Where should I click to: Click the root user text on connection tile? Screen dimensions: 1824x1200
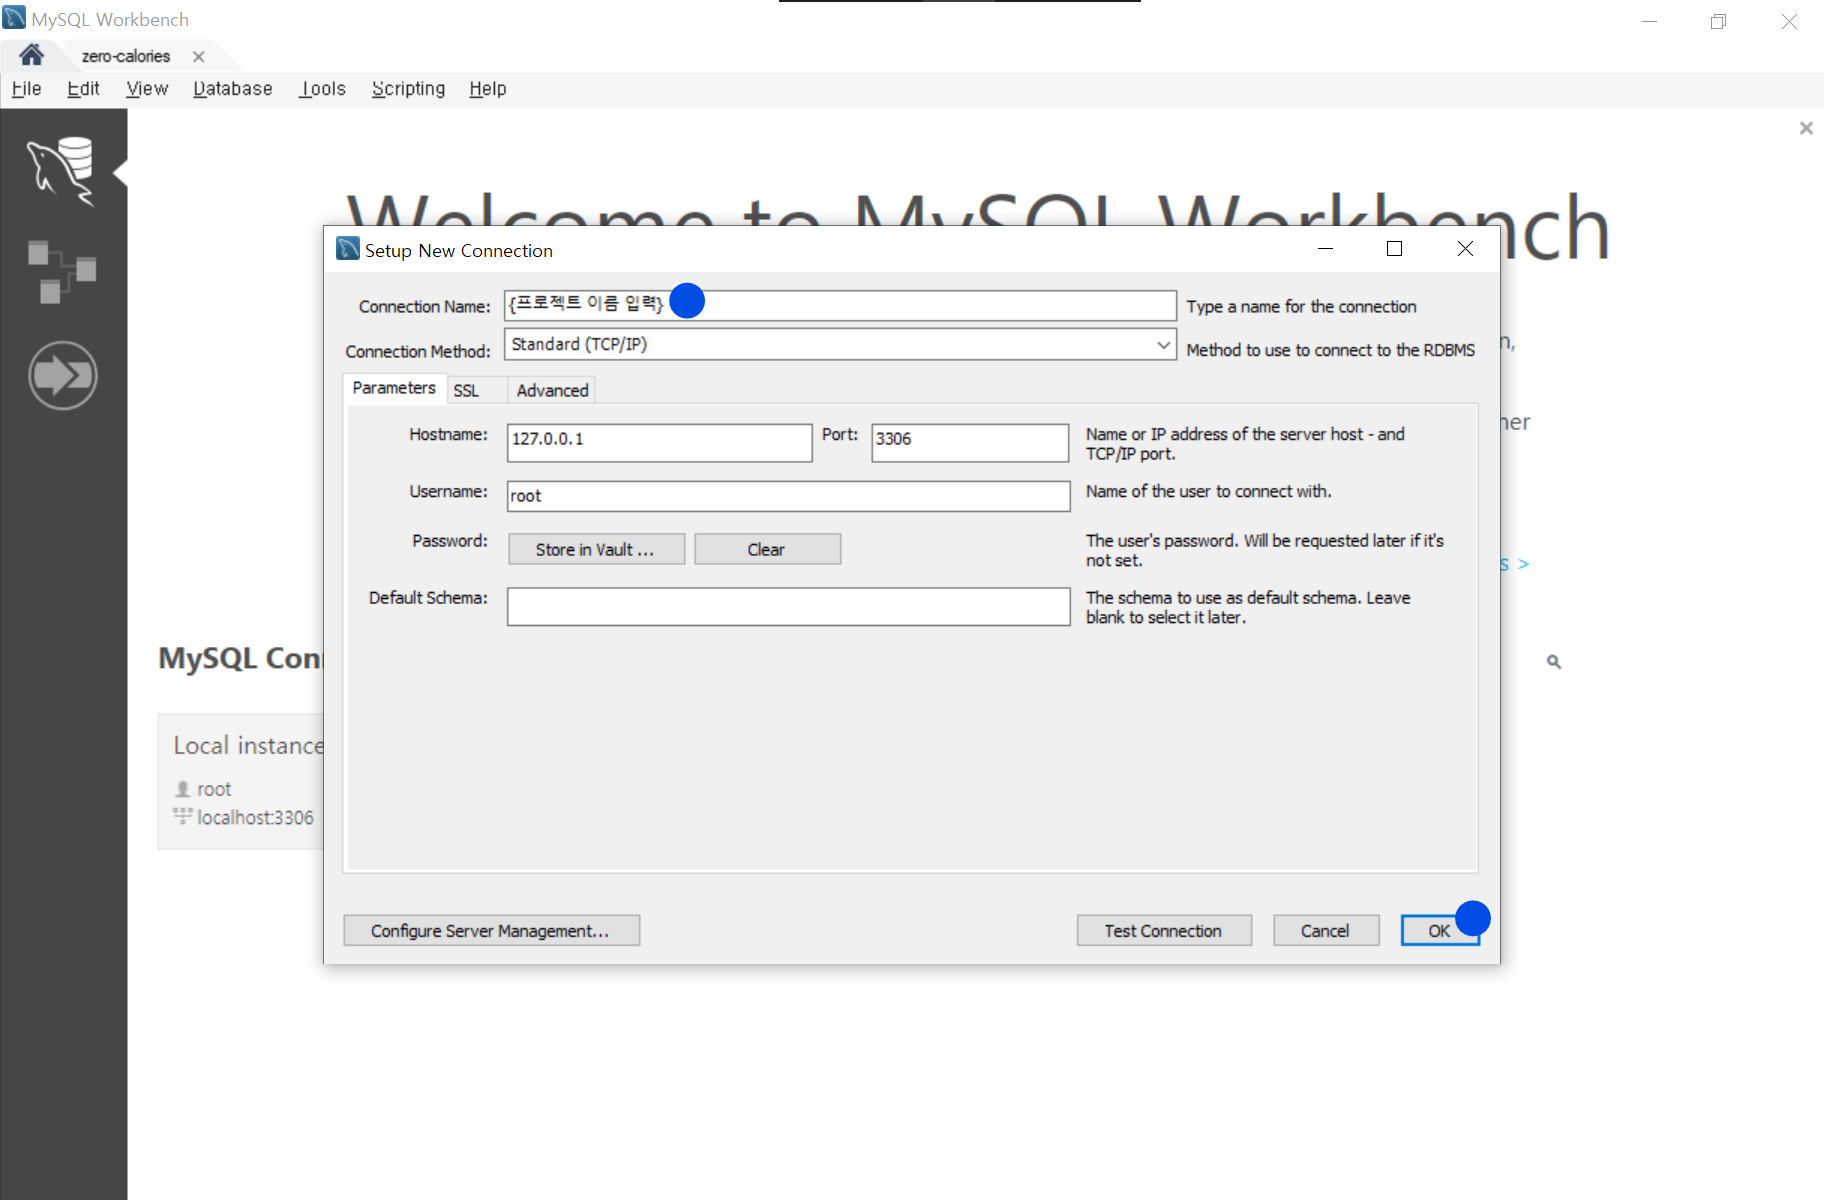214,789
